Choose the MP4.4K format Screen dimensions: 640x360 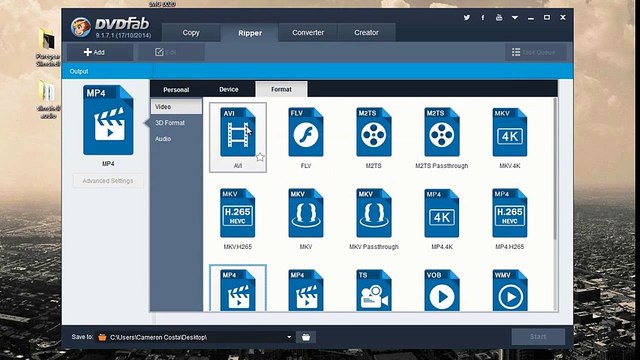click(x=442, y=213)
